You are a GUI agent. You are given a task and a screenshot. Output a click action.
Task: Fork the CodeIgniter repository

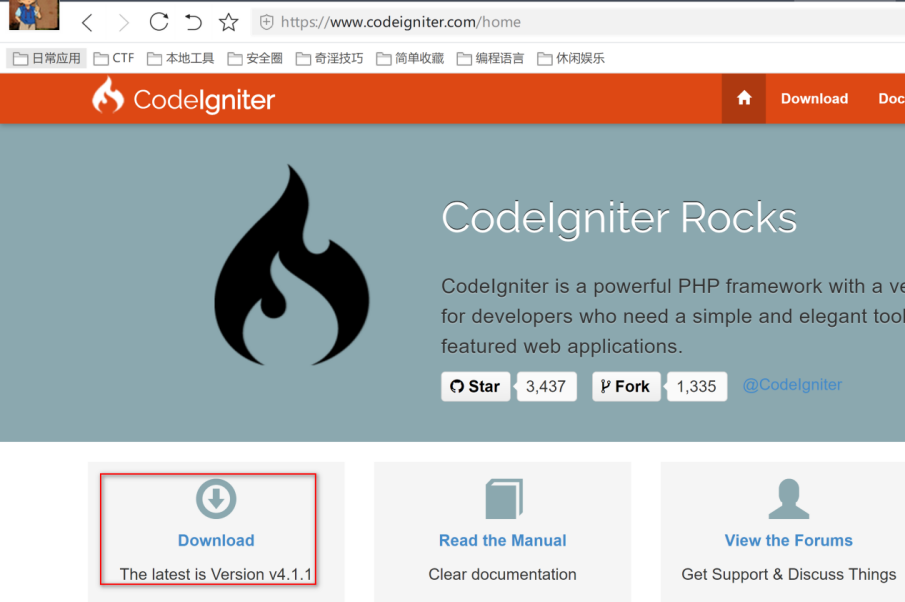tap(626, 386)
